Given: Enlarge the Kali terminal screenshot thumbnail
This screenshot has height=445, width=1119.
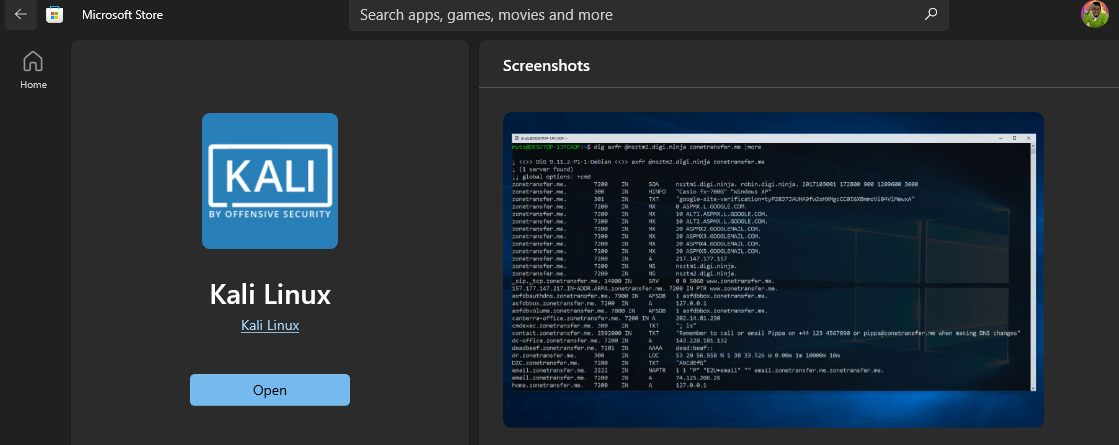Looking at the screenshot, I should click(x=773, y=270).
